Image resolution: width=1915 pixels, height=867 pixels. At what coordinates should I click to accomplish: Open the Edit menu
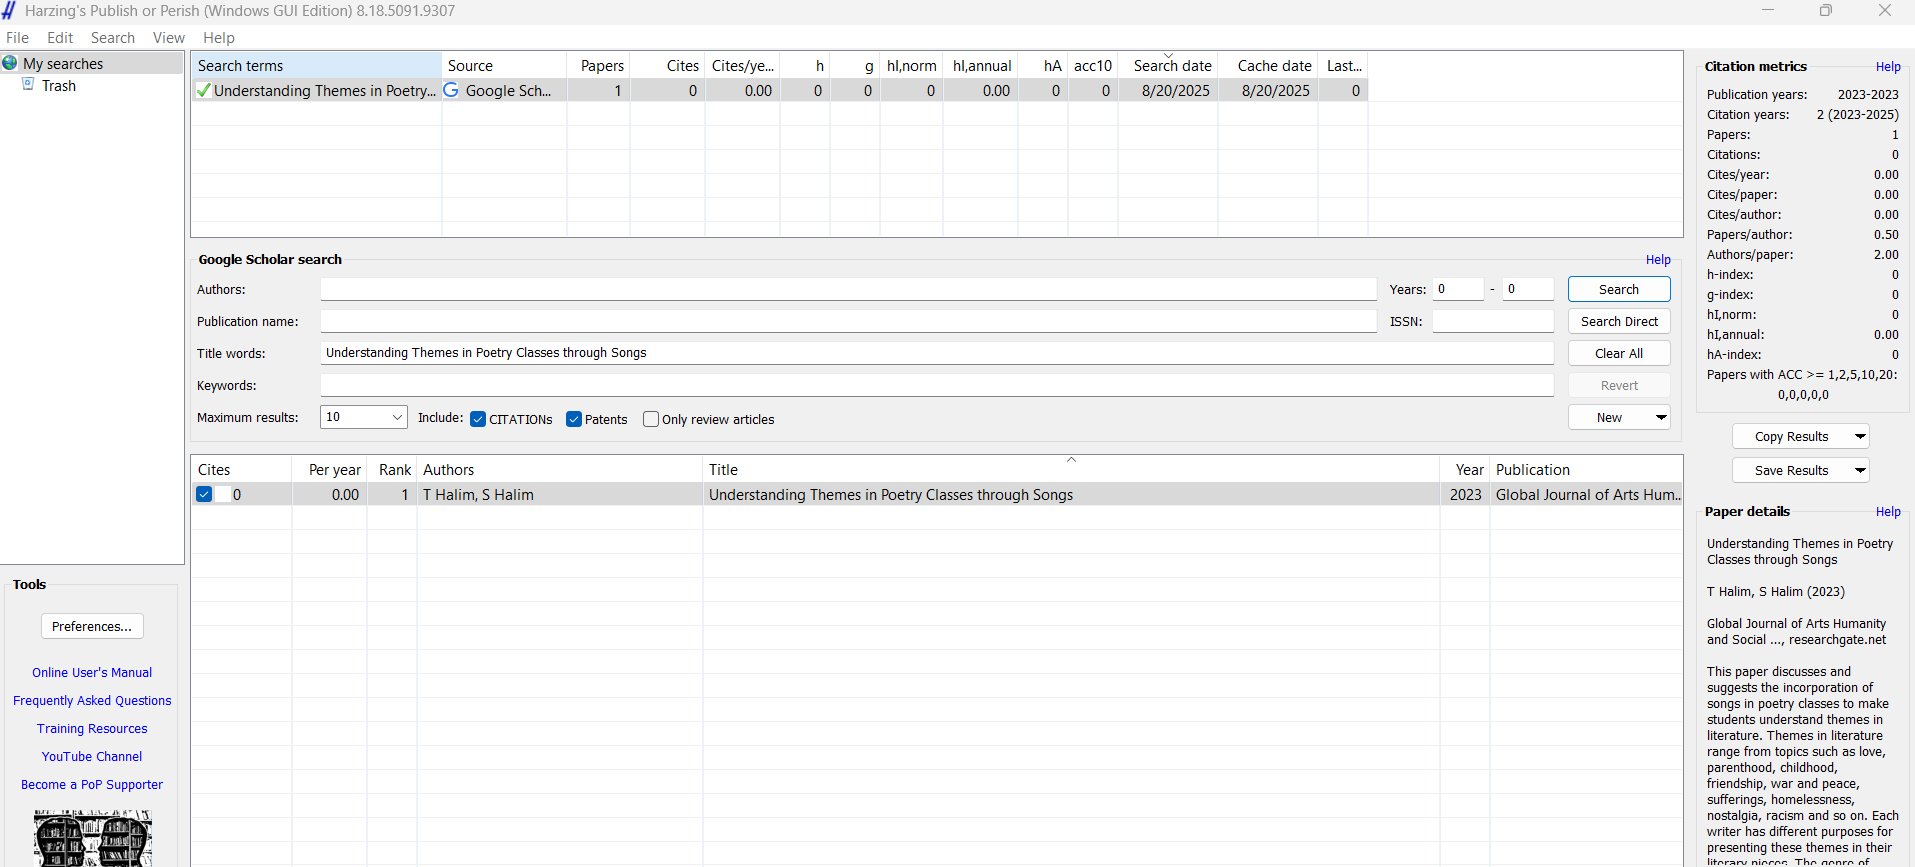point(60,38)
